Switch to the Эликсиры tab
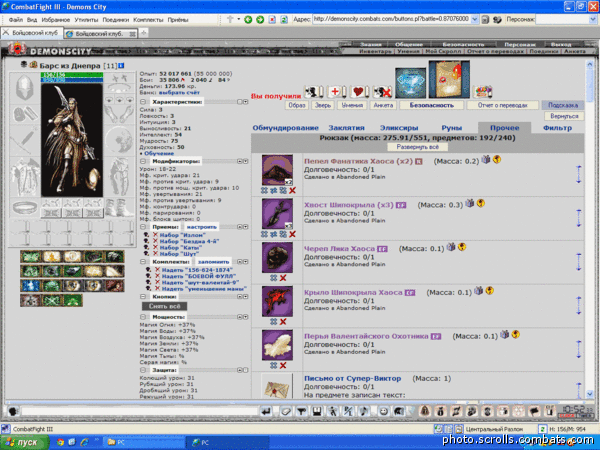 (x=399, y=128)
